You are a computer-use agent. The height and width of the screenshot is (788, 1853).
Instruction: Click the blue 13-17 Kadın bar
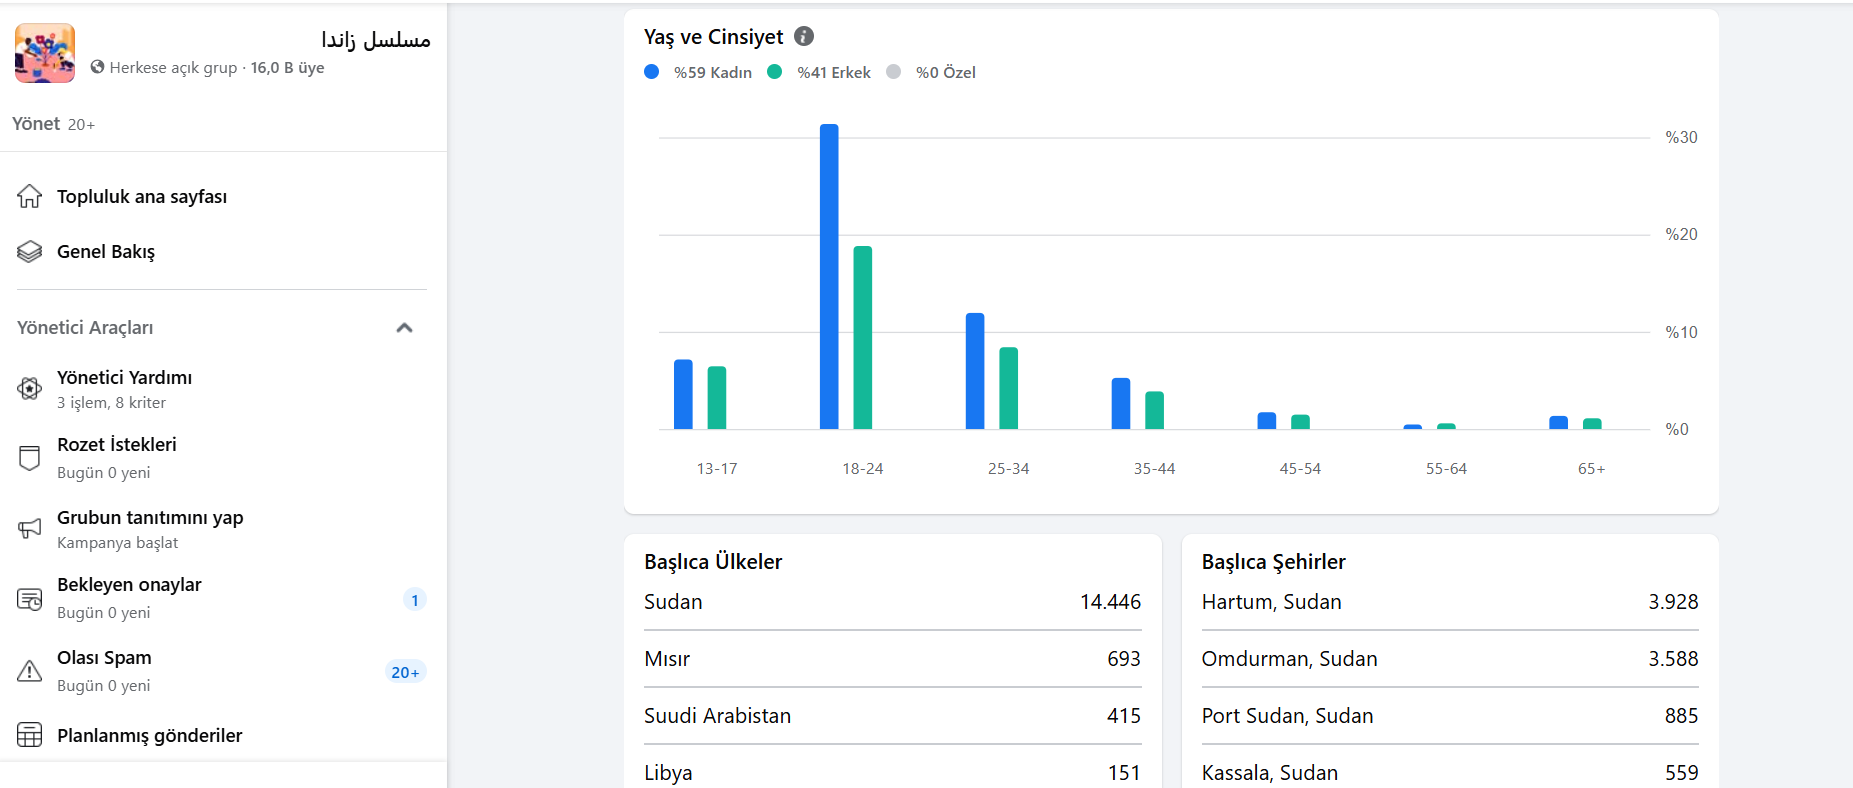point(683,394)
